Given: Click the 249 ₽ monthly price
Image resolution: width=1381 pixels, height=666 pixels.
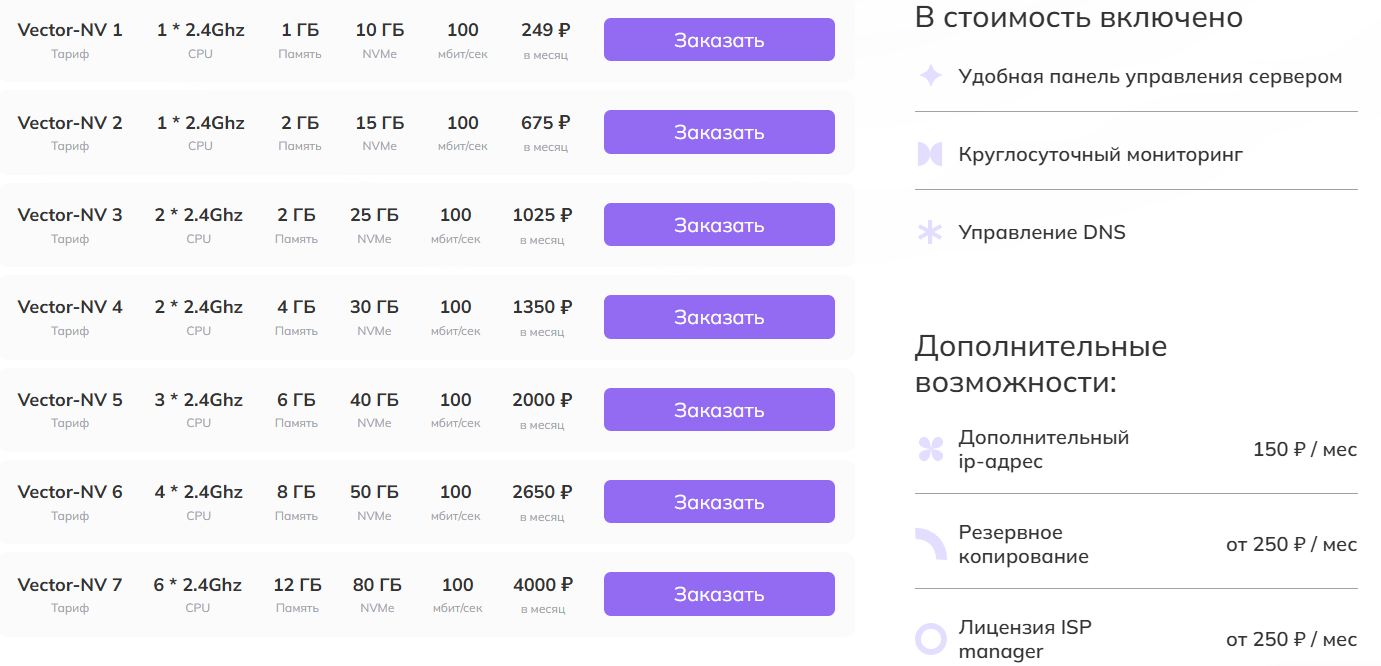Looking at the screenshot, I should [545, 30].
